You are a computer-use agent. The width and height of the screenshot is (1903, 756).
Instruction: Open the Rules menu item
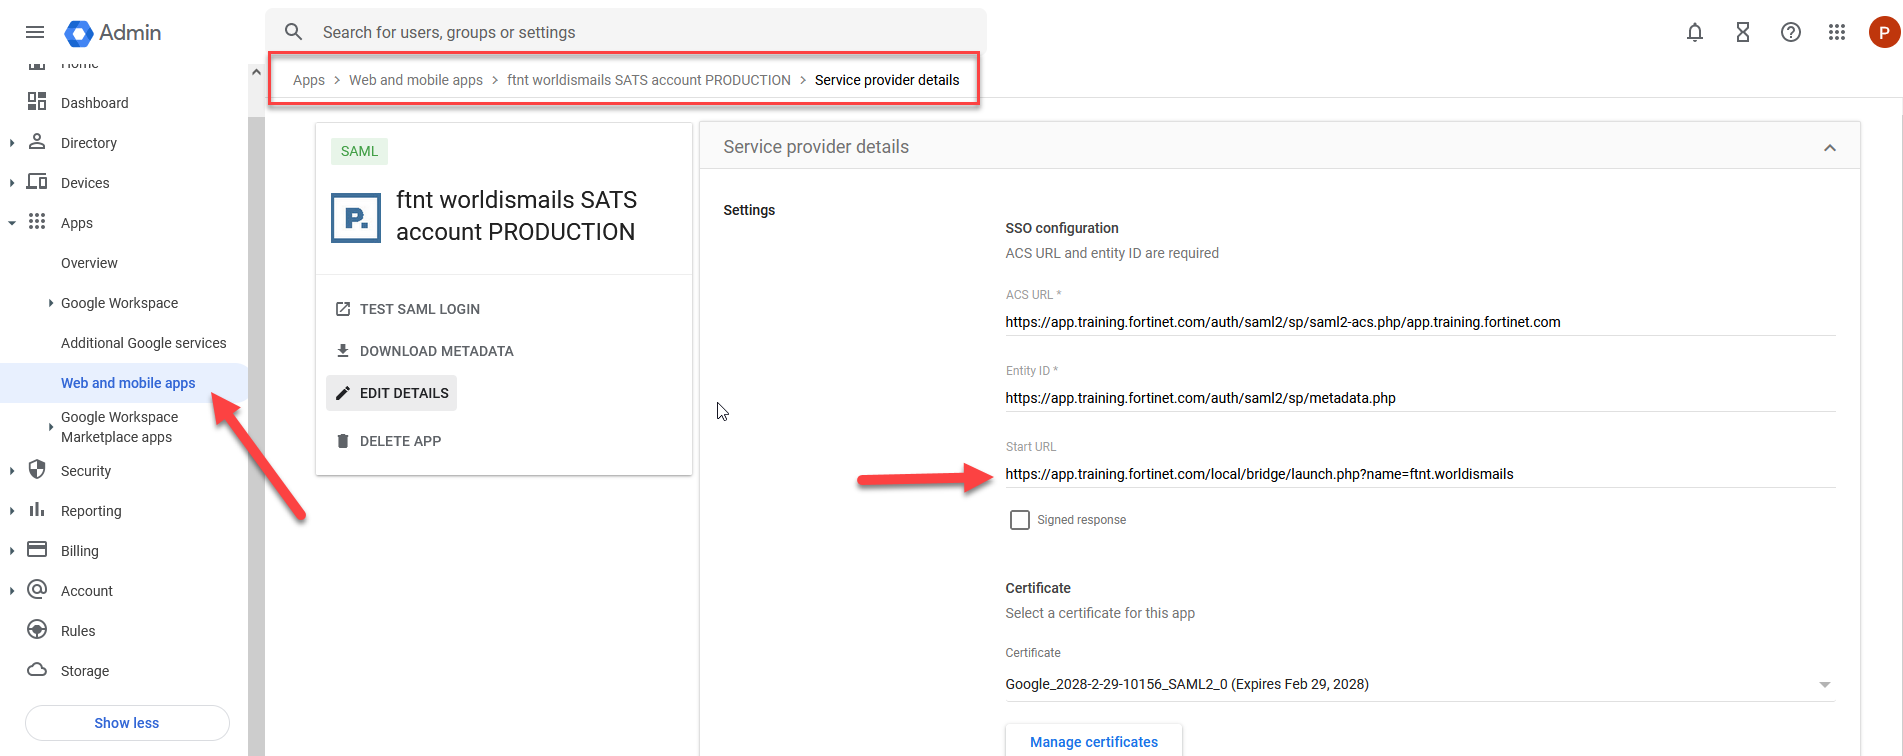tap(78, 631)
